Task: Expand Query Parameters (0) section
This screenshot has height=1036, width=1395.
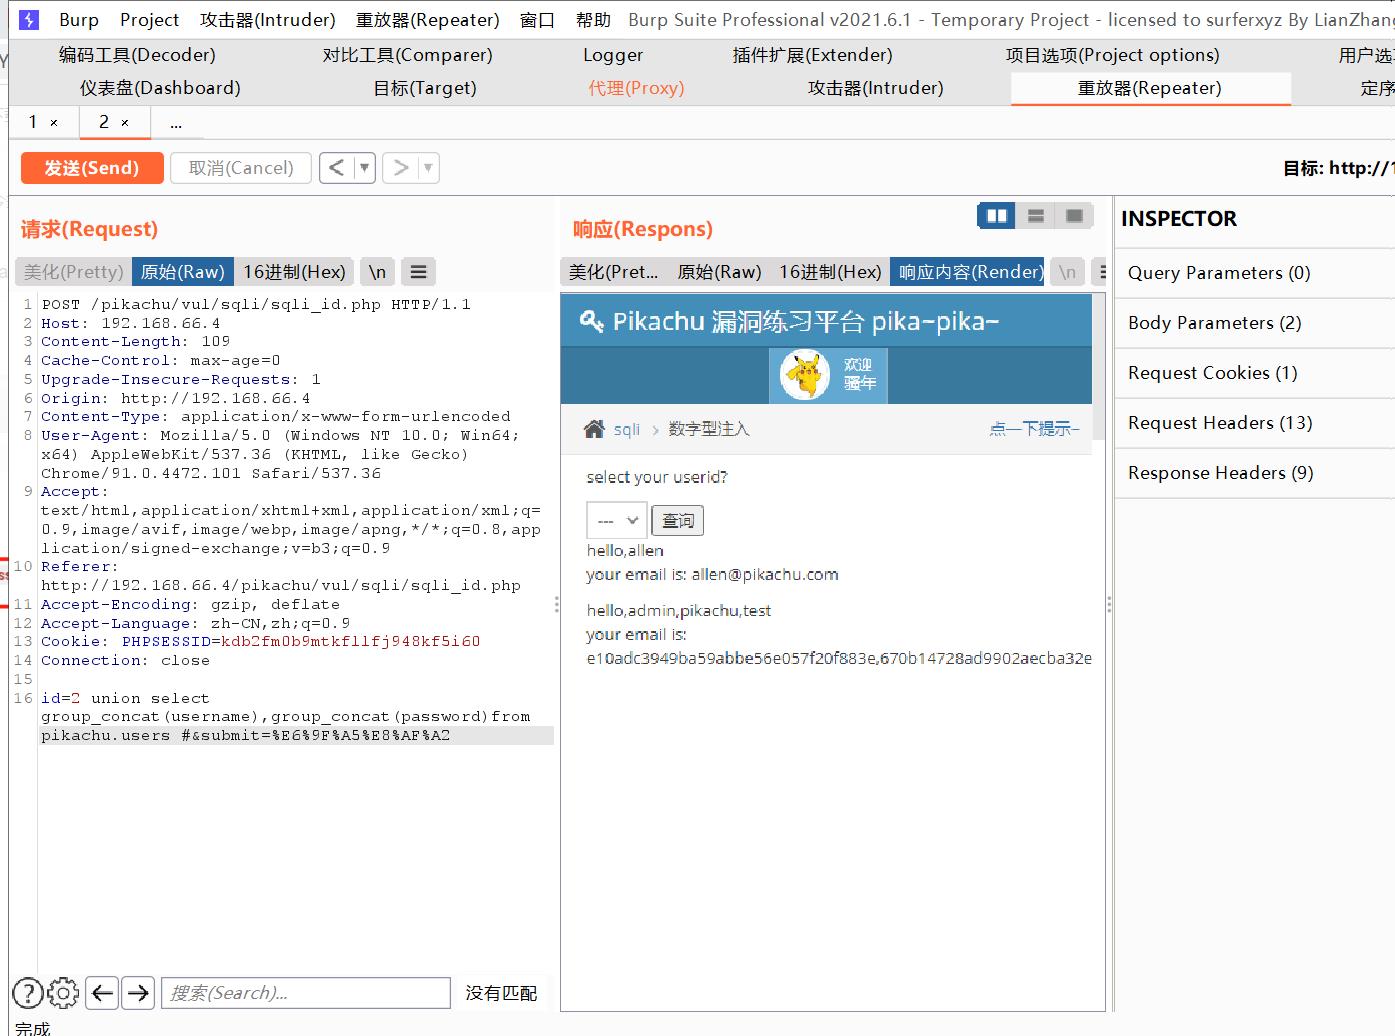Action: coord(1255,273)
